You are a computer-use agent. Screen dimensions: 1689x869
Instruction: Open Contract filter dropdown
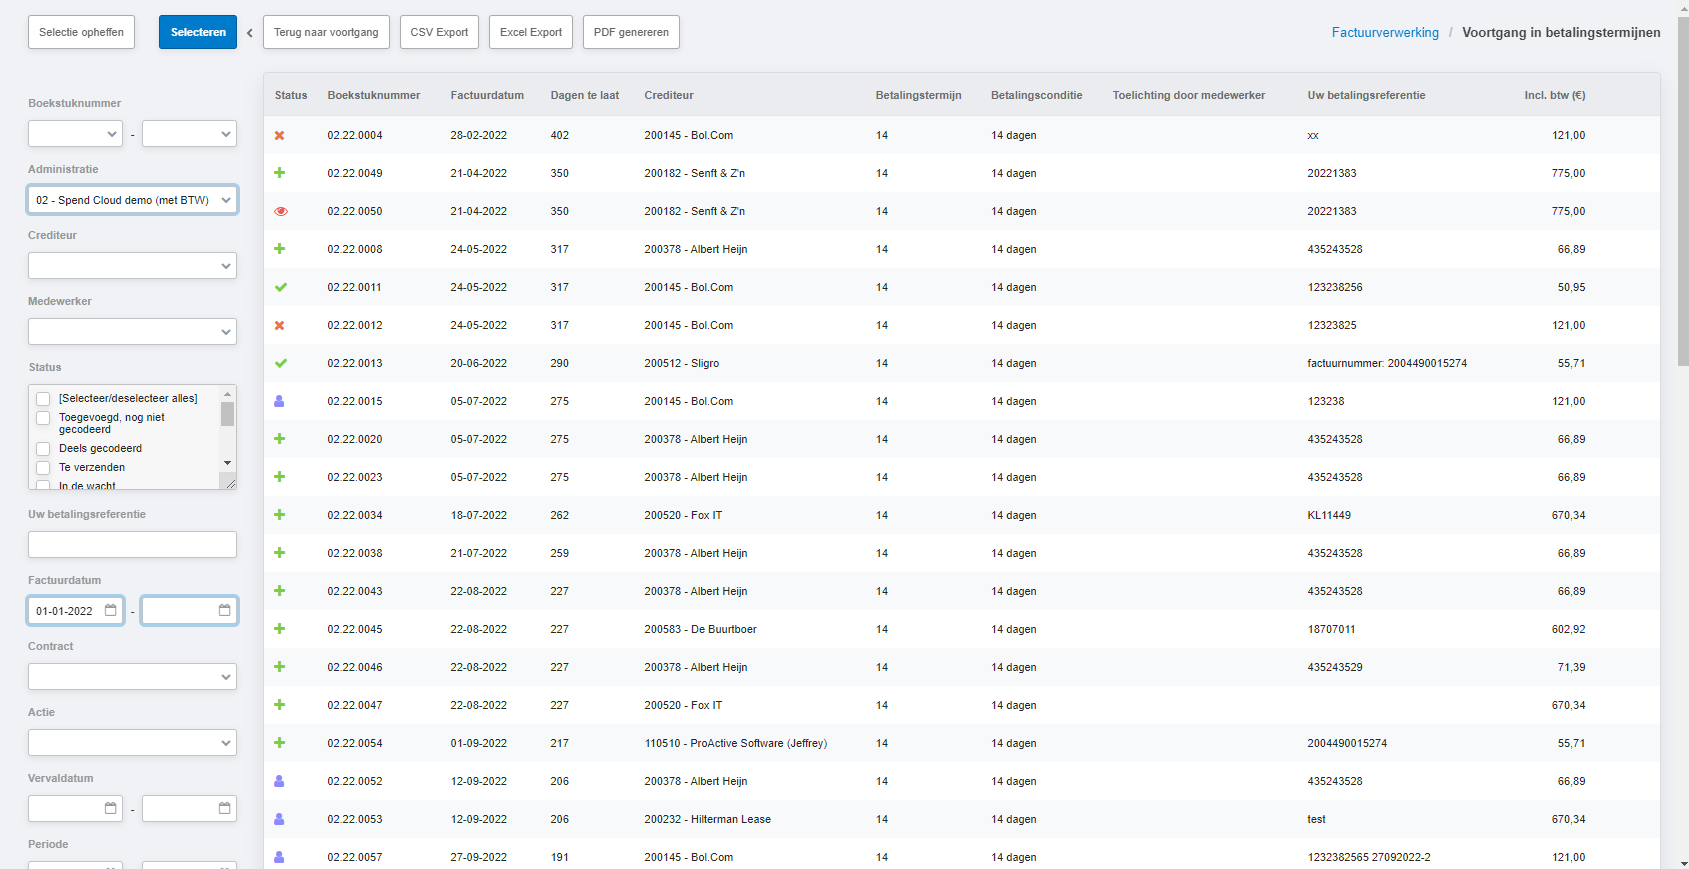pyautogui.click(x=132, y=677)
